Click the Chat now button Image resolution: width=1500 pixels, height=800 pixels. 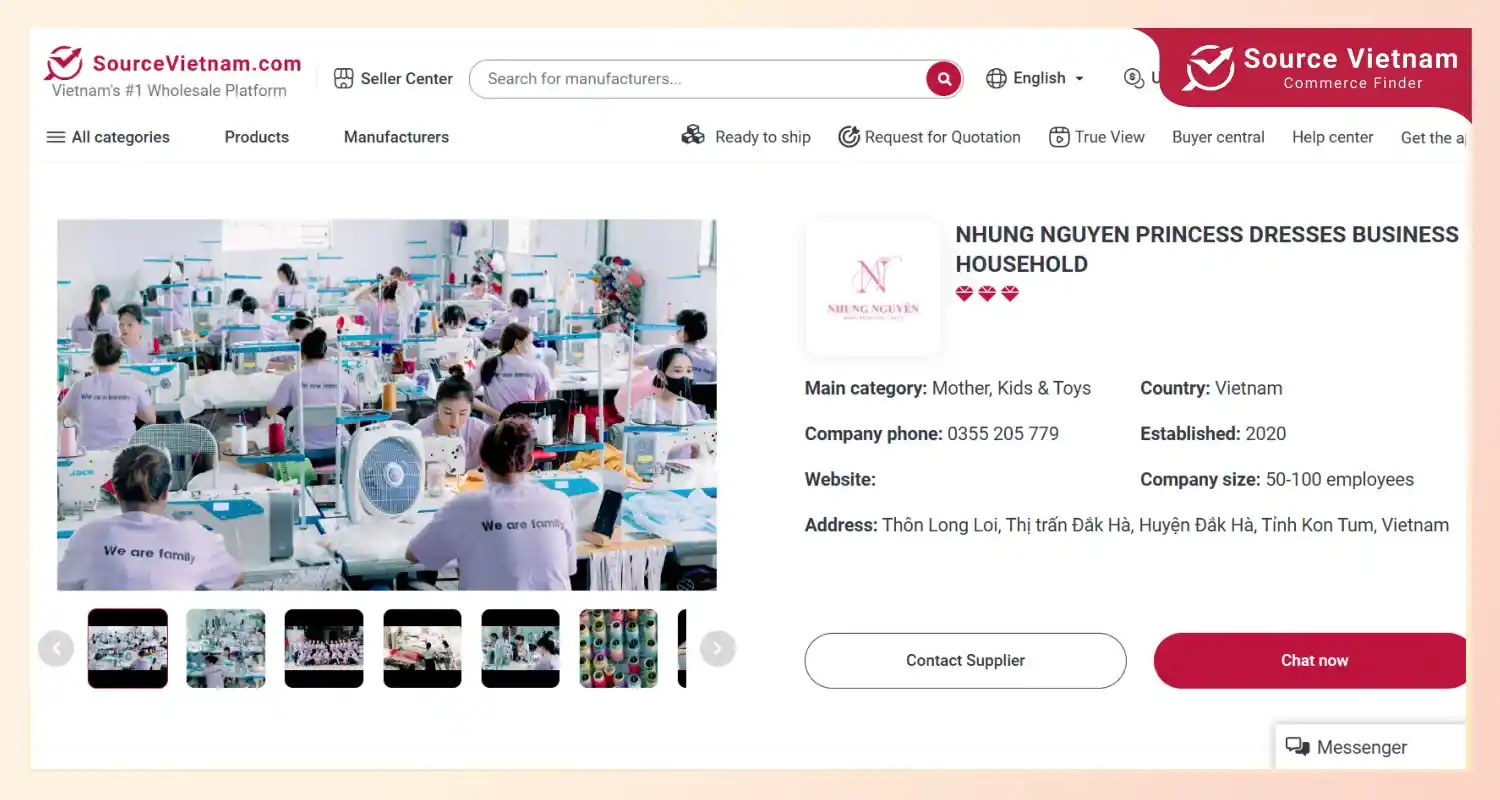[x=1311, y=660]
